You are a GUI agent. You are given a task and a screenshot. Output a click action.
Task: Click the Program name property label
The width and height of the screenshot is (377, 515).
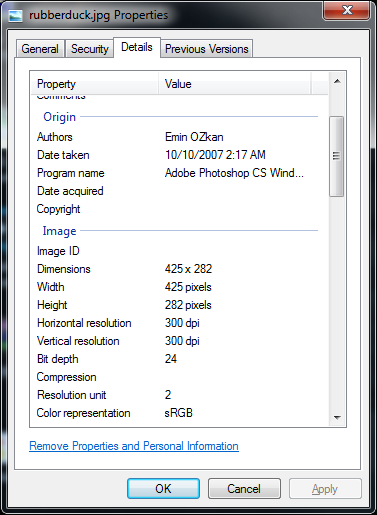click(x=71, y=173)
